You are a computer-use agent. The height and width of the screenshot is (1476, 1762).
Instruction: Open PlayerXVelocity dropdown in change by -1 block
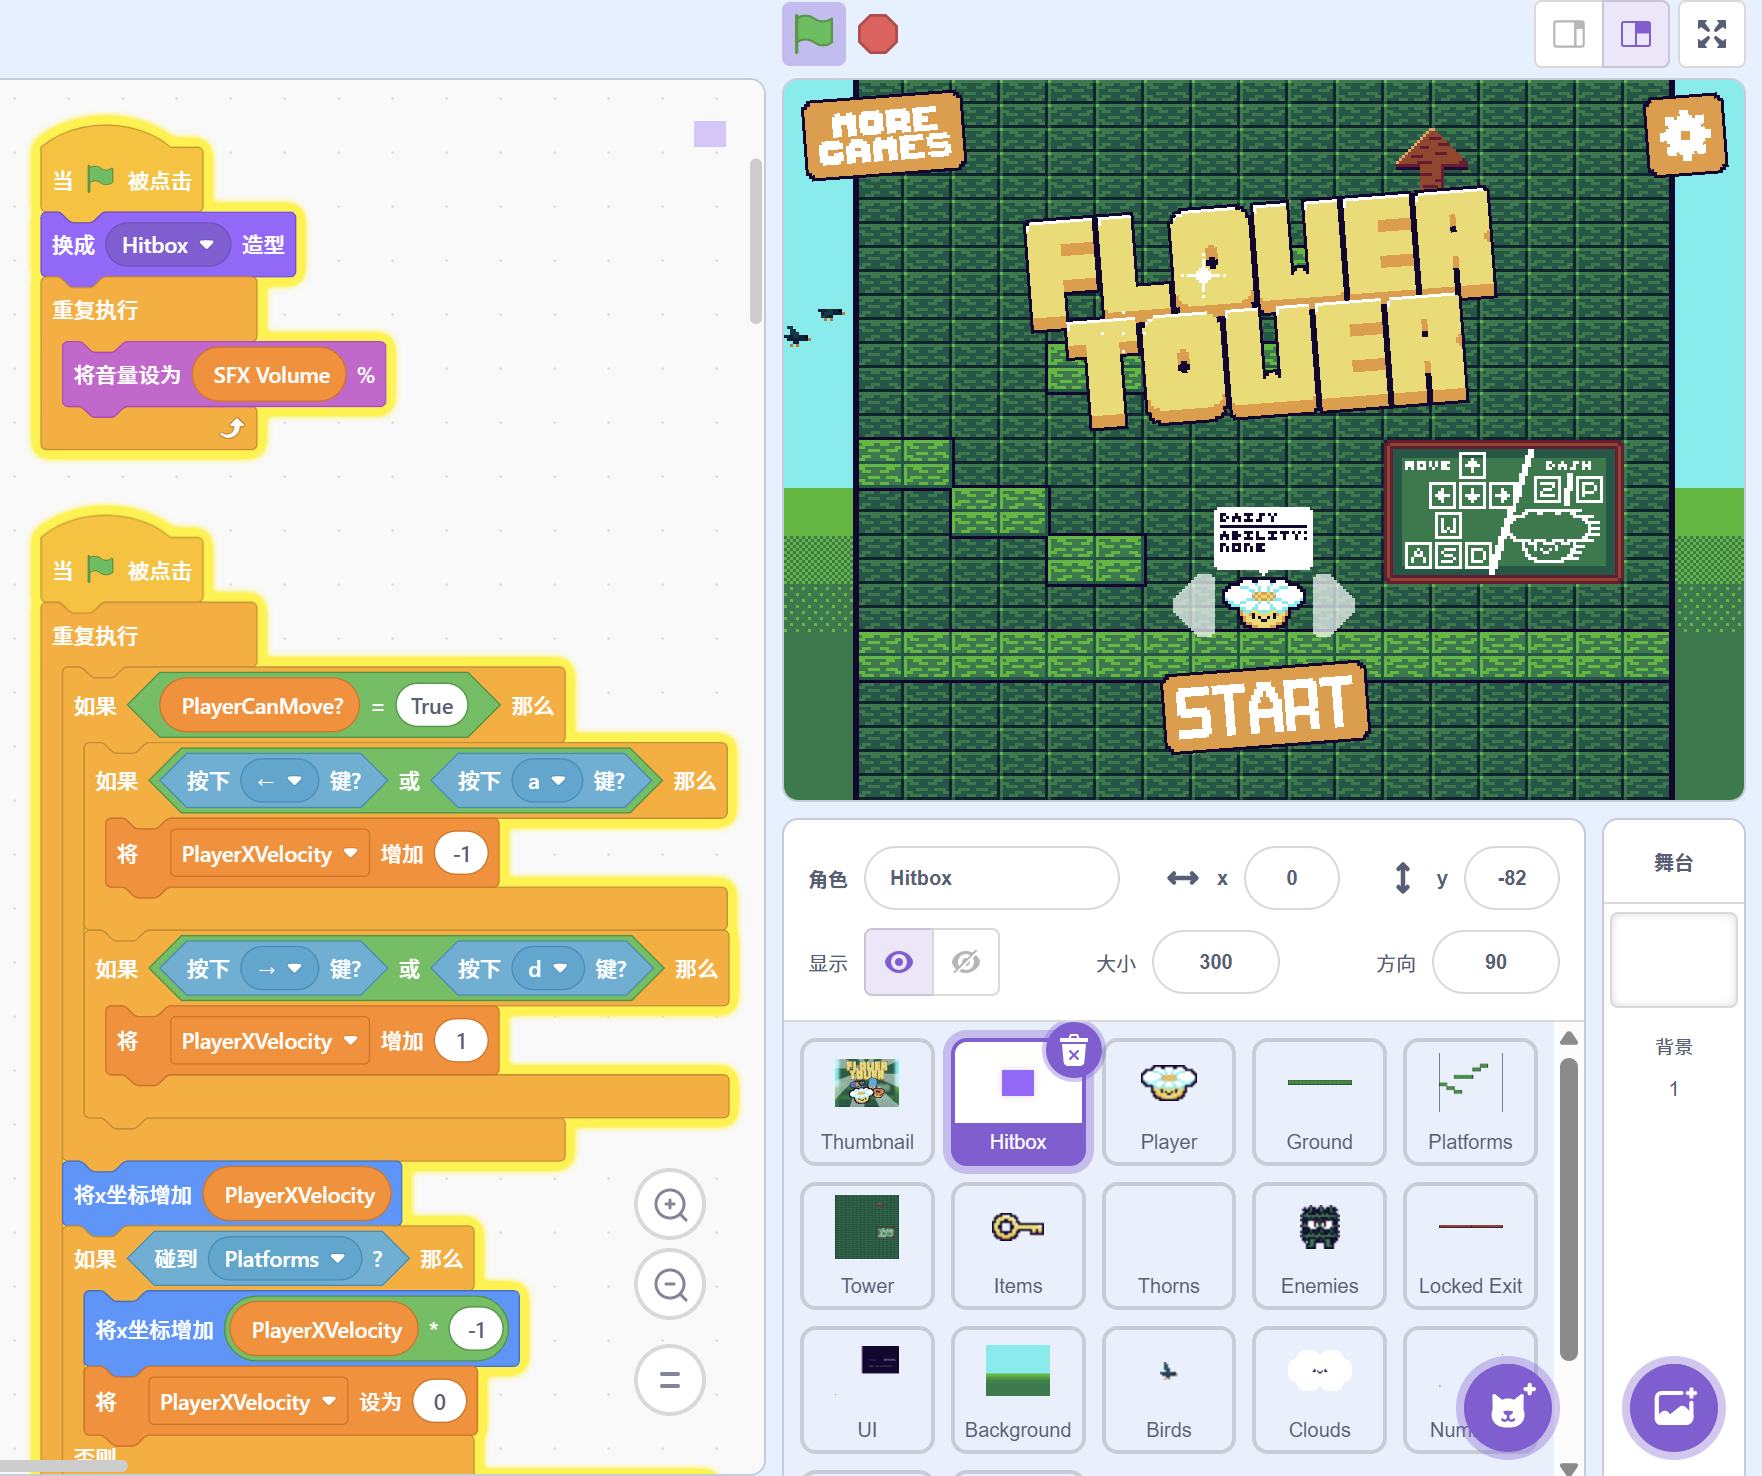tap(269, 854)
